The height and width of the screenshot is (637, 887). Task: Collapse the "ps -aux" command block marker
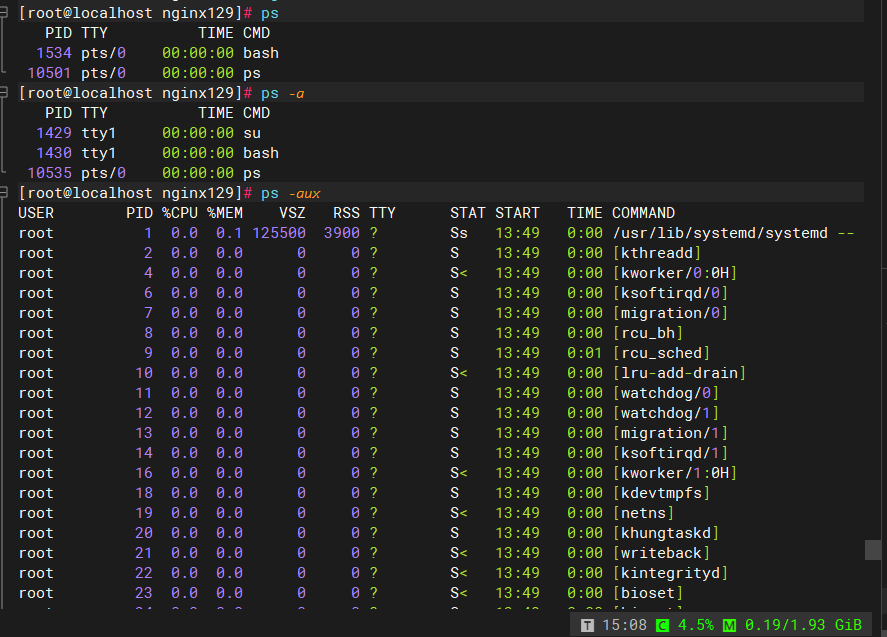tap(4, 192)
